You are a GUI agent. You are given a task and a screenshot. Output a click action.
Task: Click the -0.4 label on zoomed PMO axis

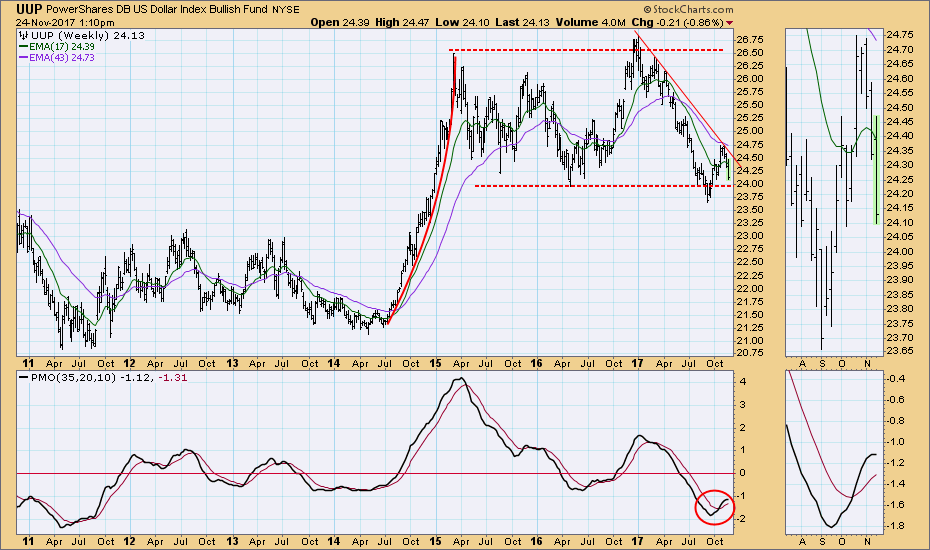(897, 379)
